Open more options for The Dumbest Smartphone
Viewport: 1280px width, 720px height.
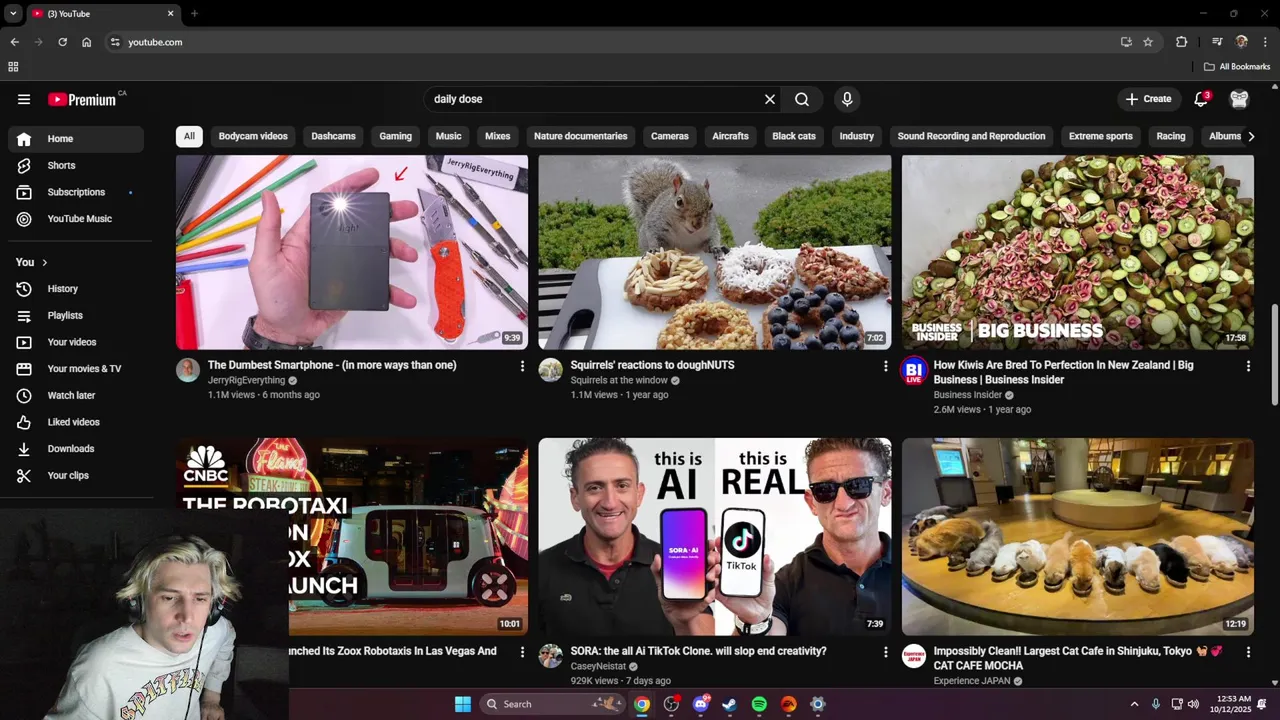tap(522, 366)
